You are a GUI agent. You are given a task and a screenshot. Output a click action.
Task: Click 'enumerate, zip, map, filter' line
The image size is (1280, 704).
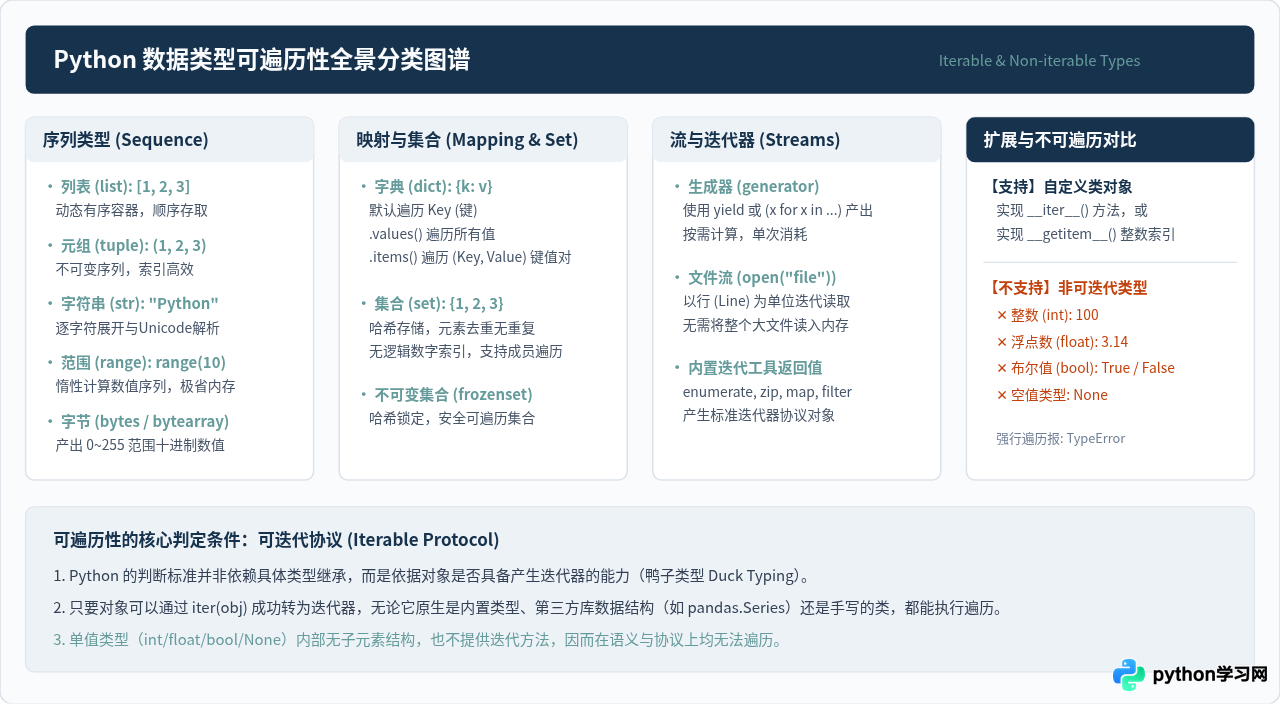[768, 392]
